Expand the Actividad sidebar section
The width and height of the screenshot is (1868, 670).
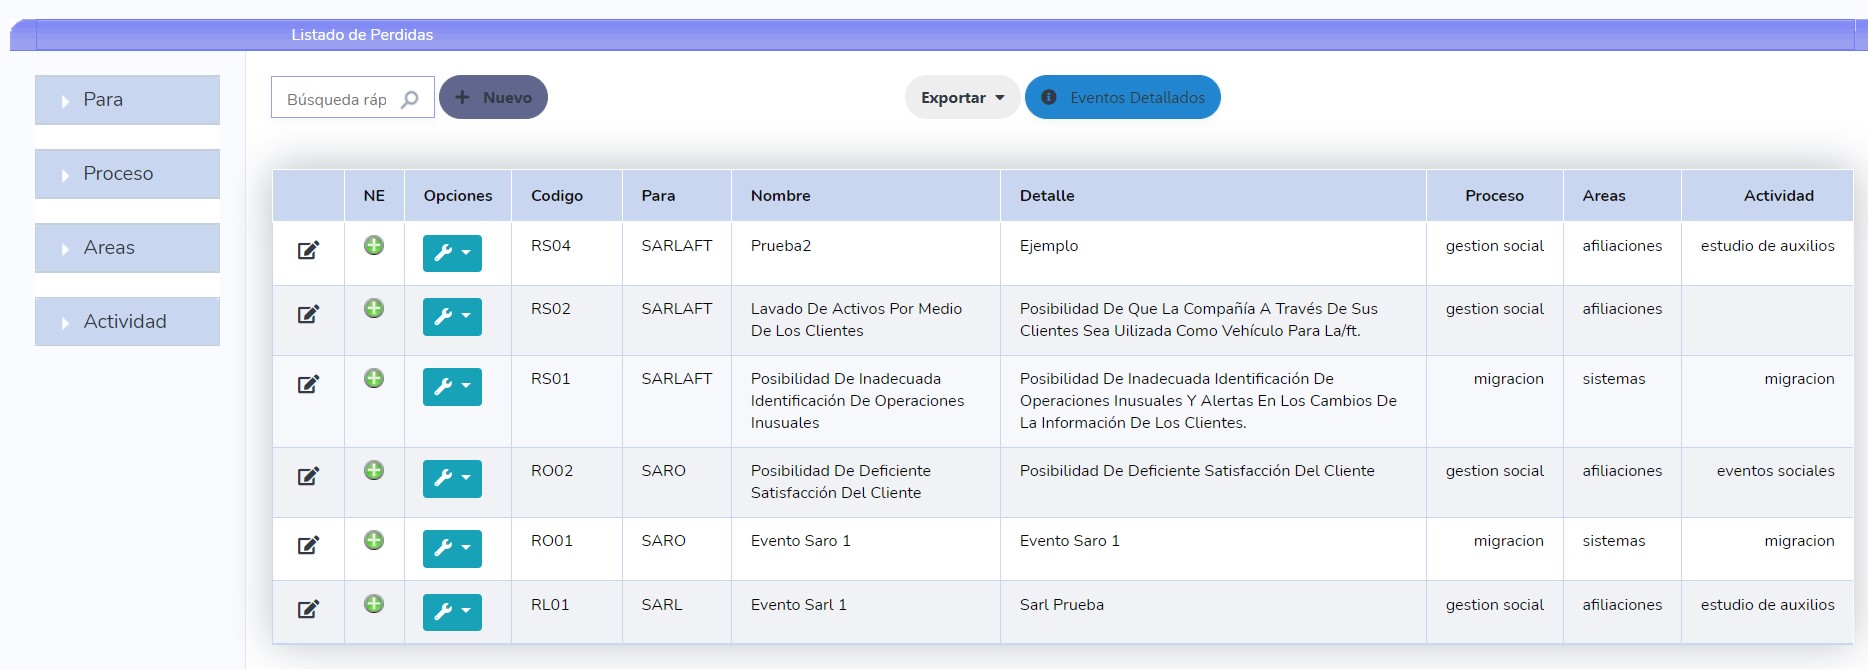[x=127, y=322]
